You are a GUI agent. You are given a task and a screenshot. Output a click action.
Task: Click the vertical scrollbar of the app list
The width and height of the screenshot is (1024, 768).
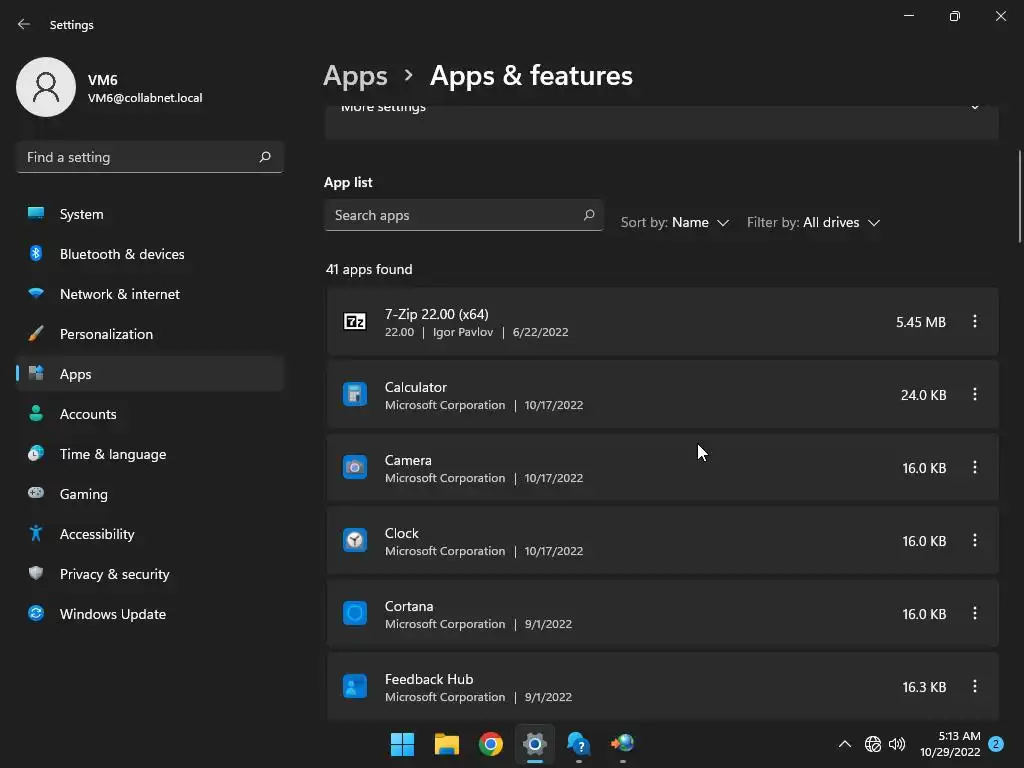[x=1019, y=197]
